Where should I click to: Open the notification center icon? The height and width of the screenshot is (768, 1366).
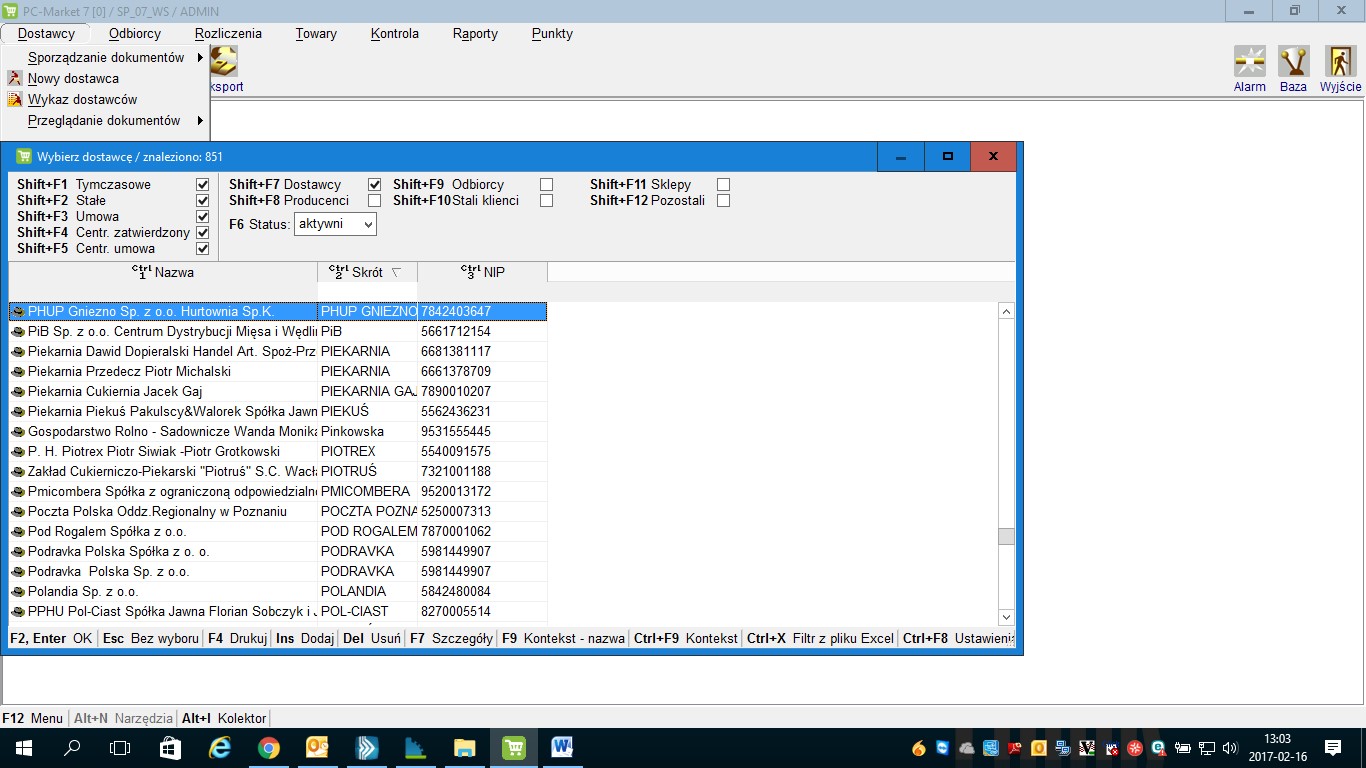[1332, 747]
